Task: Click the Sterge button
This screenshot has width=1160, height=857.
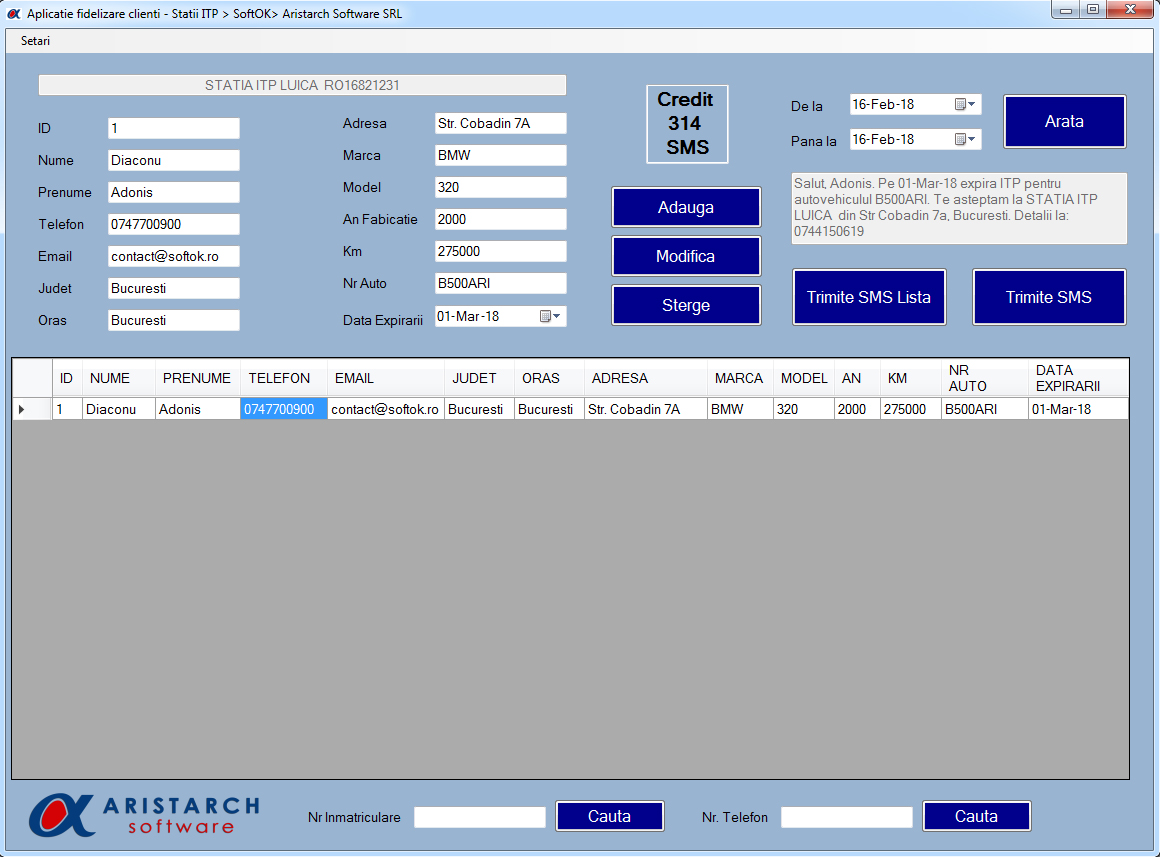Action: click(x=686, y=305)
